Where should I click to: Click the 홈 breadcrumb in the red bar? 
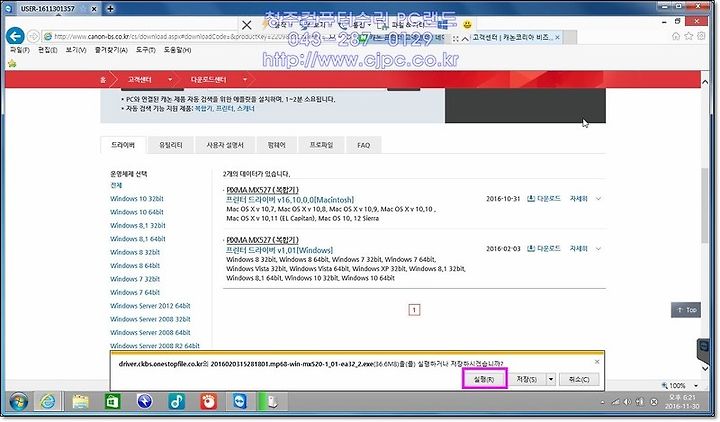103,80
